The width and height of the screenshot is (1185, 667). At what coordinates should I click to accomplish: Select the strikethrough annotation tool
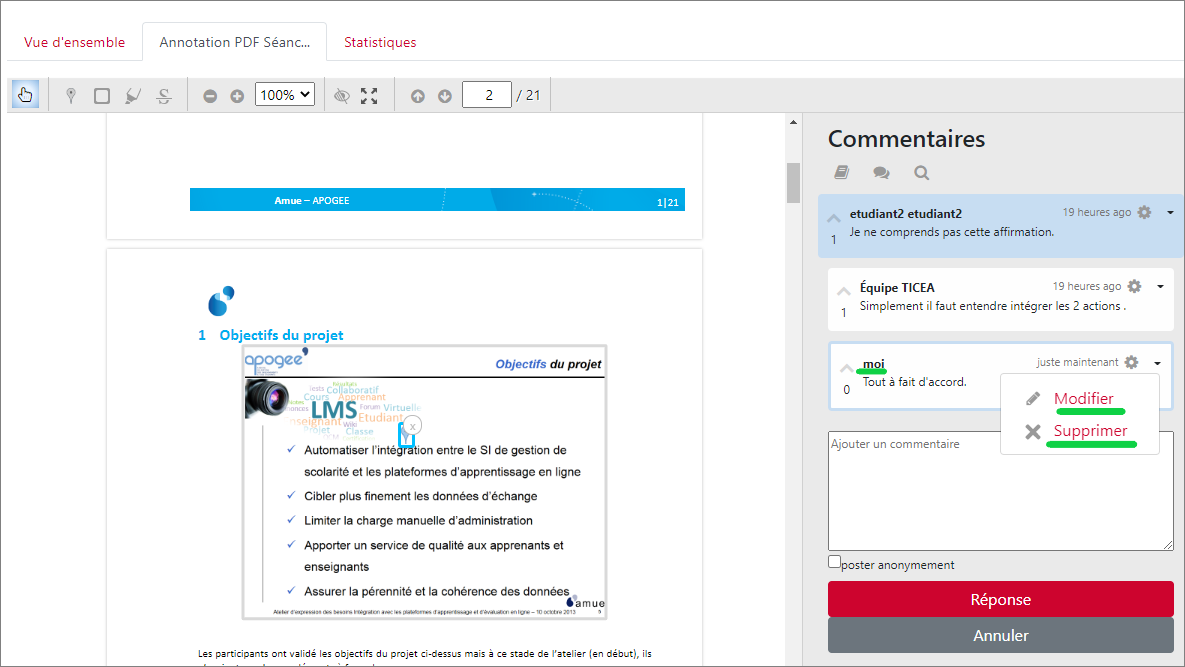(164, 96)
